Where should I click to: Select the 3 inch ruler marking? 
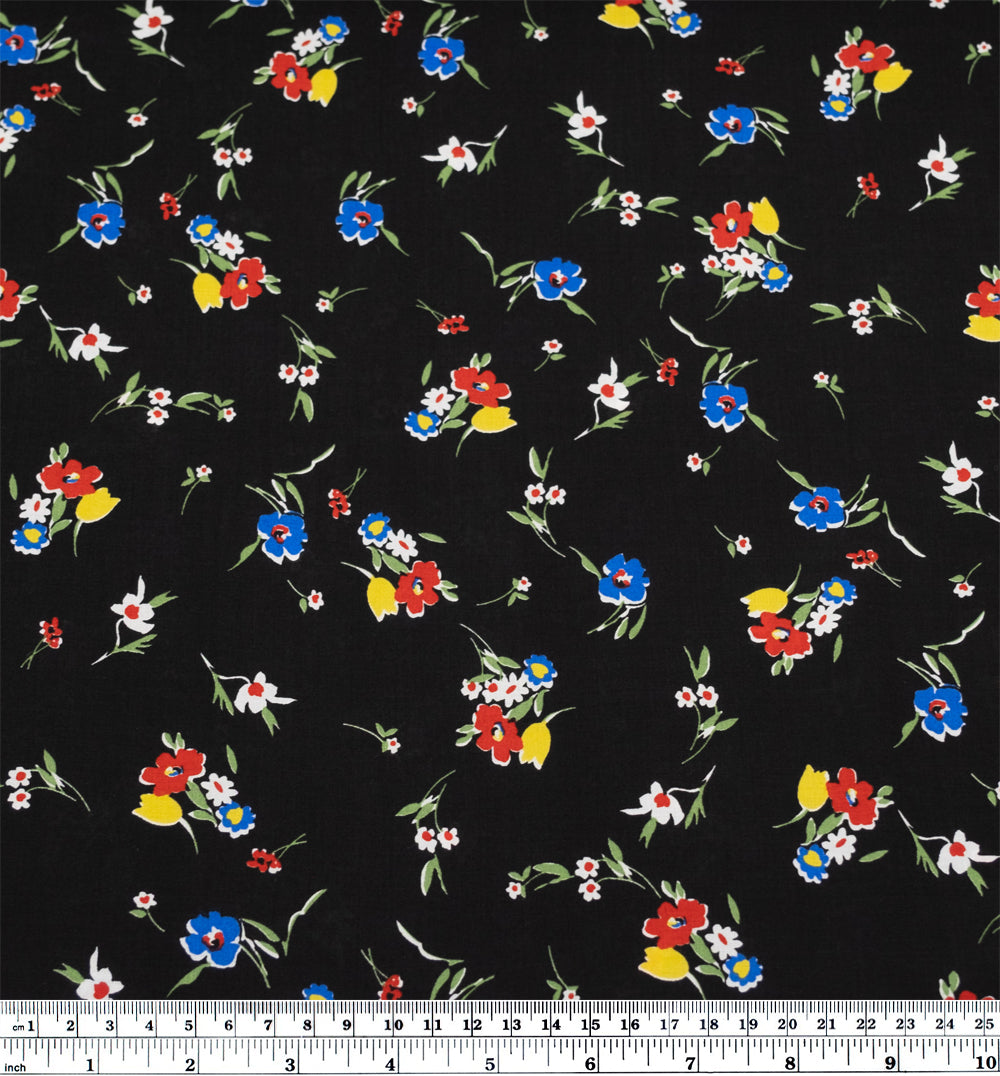(x=291, y=1063)
